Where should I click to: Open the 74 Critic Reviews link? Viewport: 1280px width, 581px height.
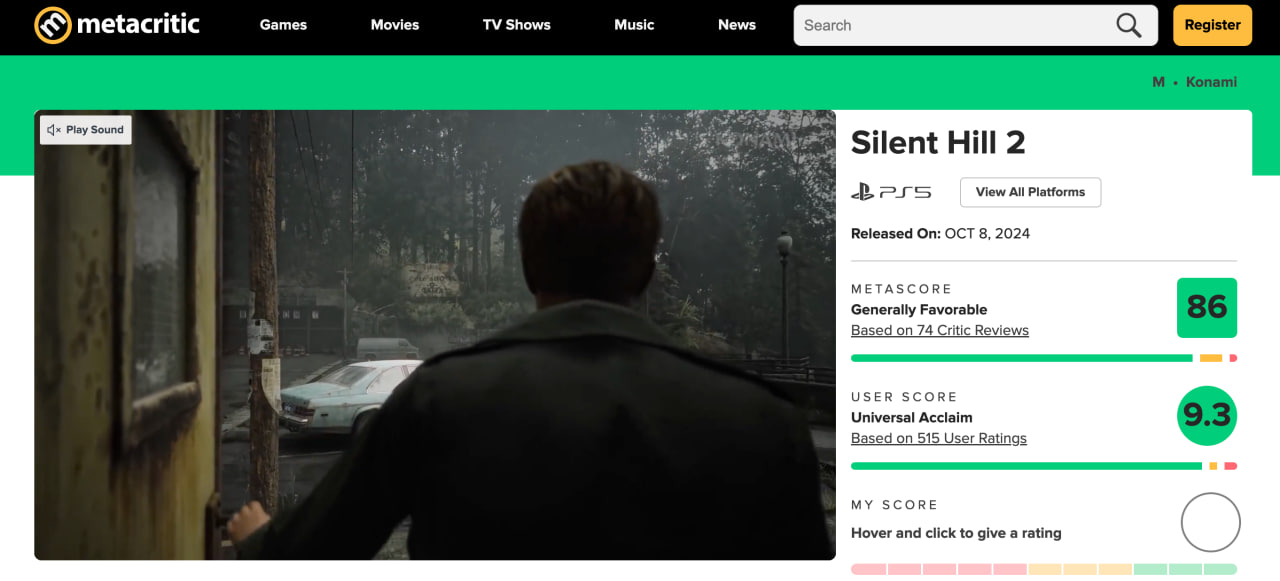[939, 330]
